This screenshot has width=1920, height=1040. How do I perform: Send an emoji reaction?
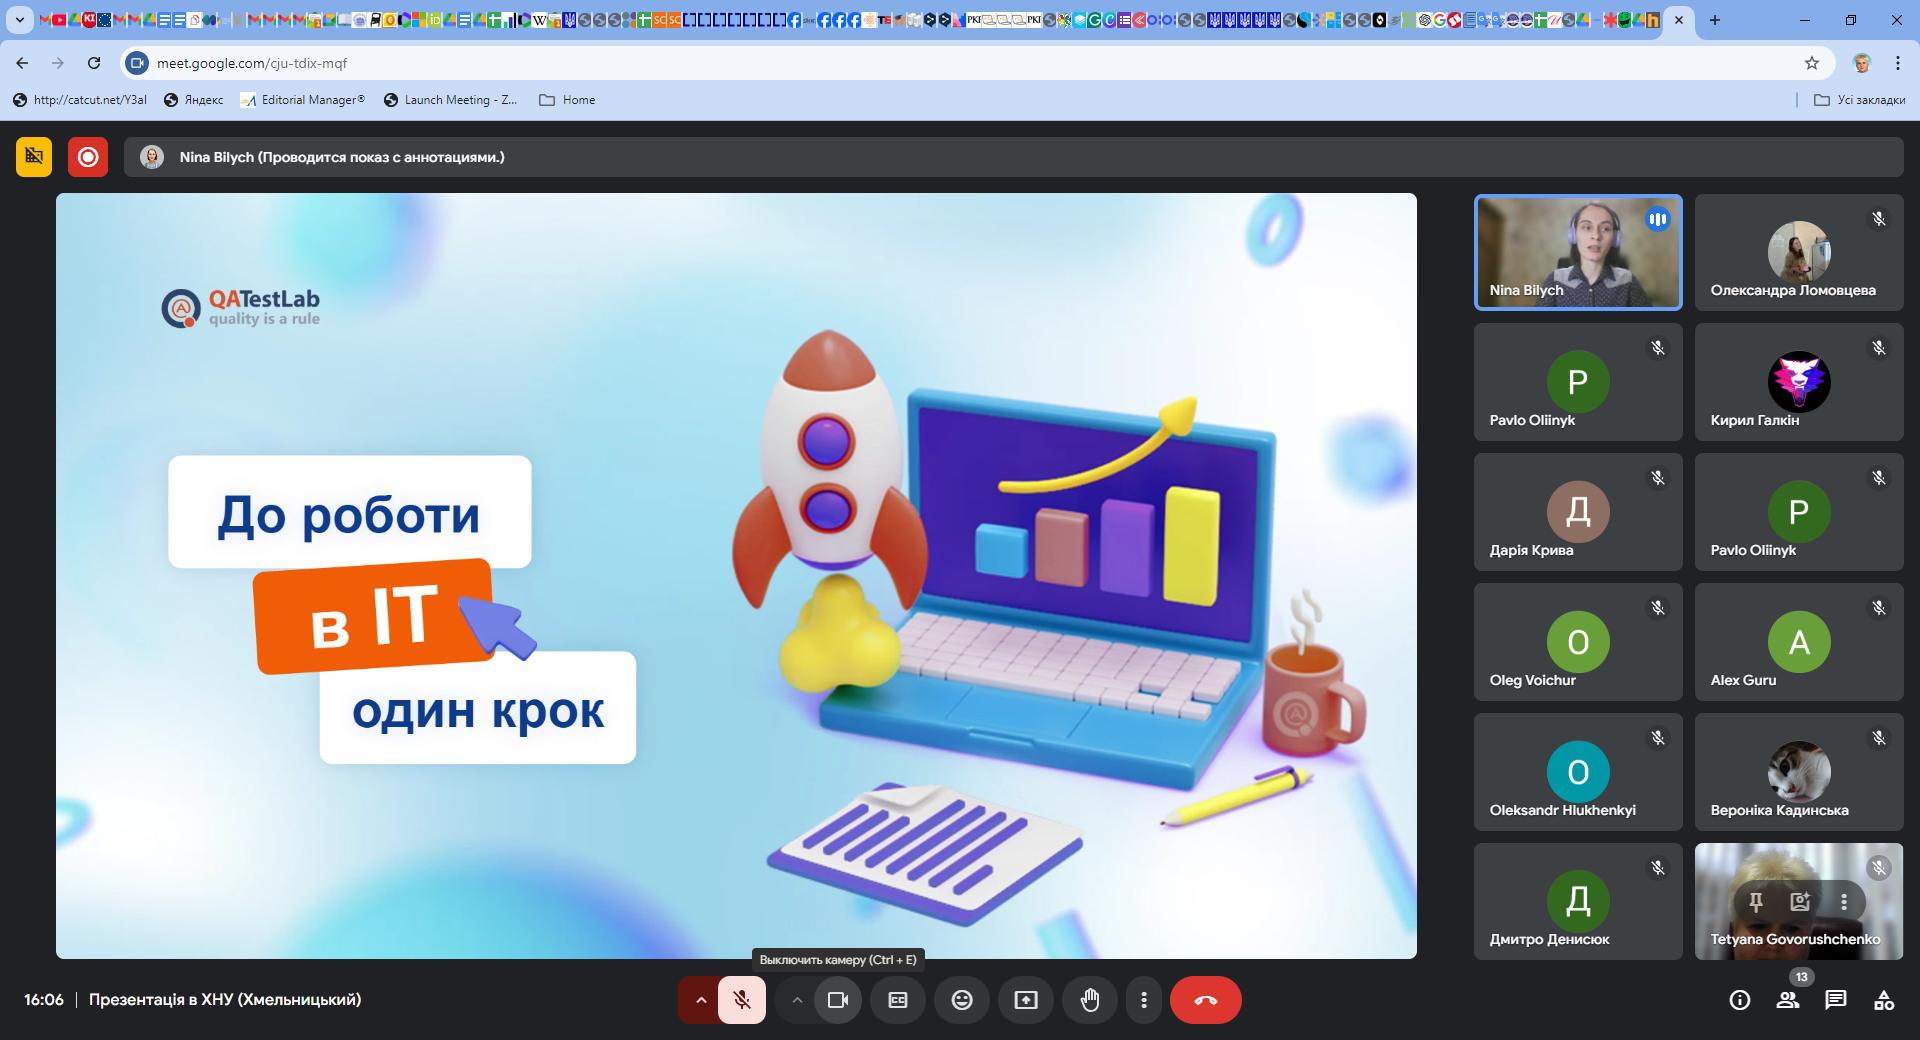click(x=962, y=1000)
